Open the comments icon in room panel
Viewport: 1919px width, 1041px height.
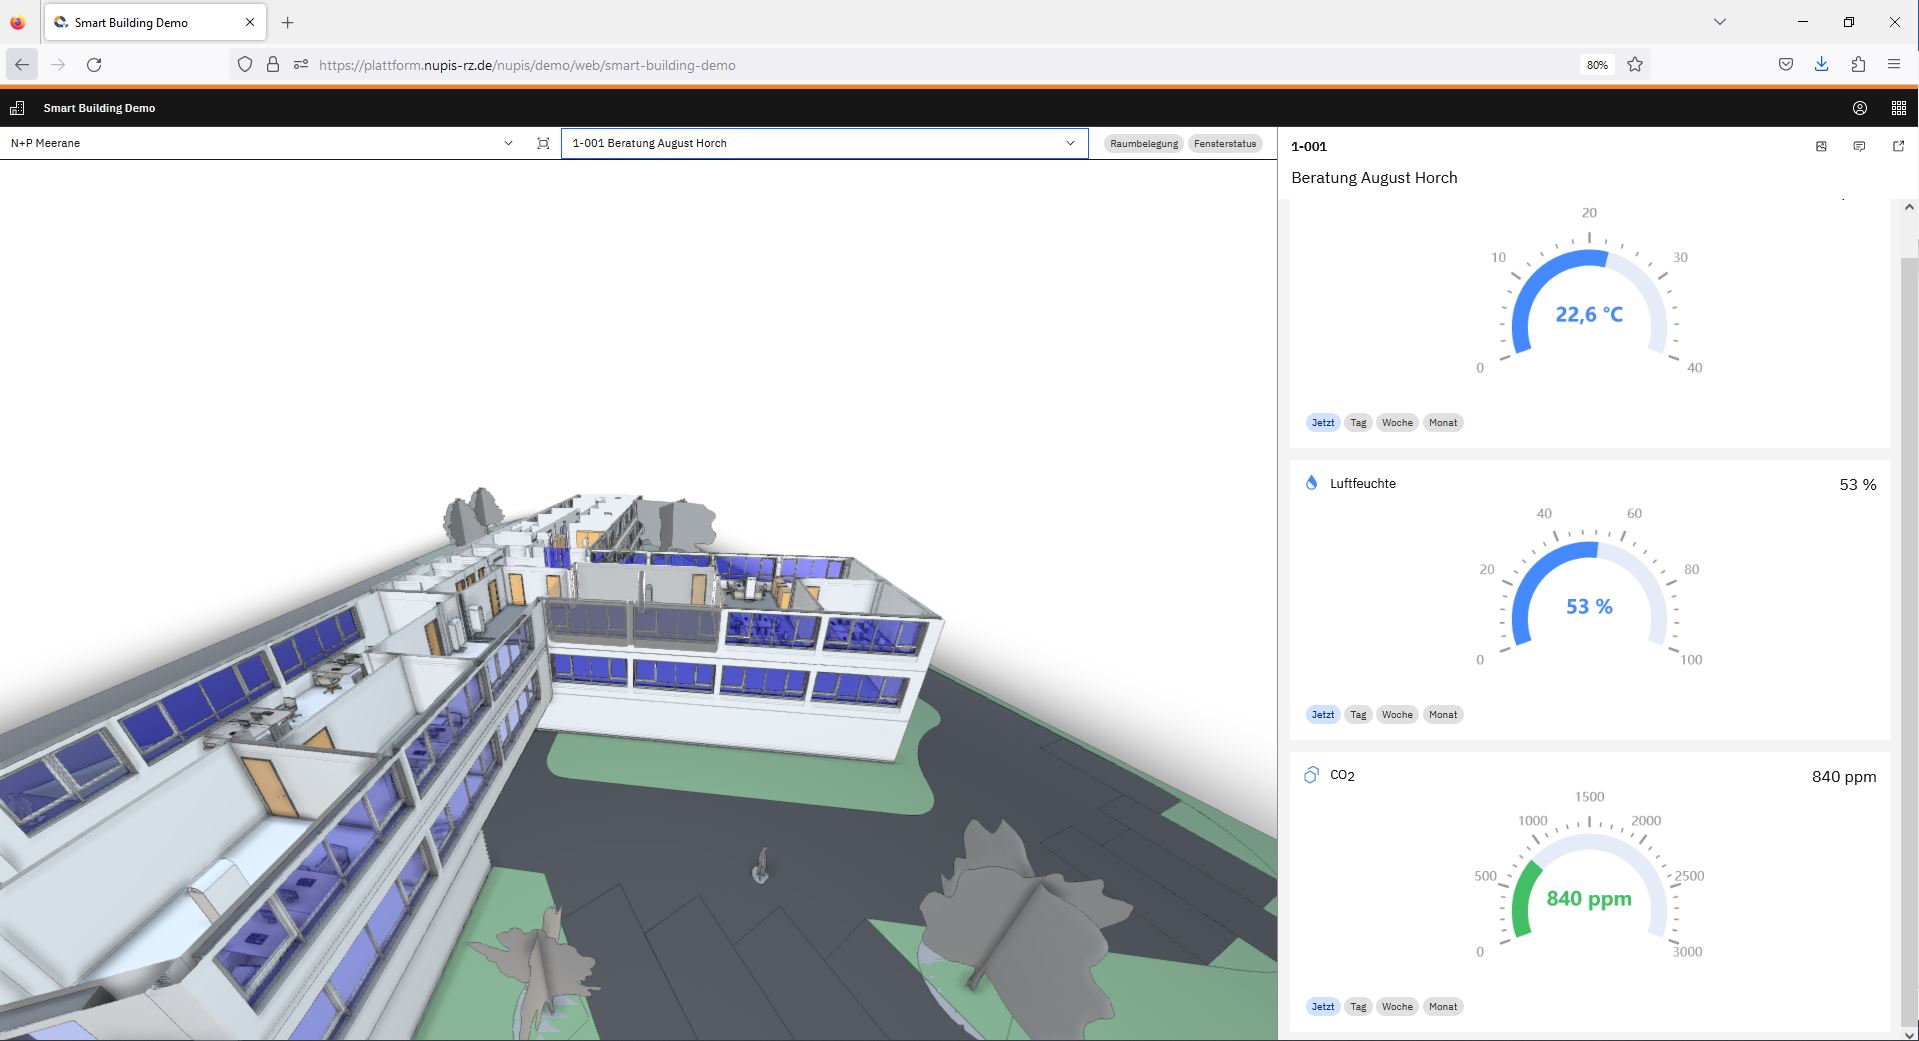click(1859, 146)
